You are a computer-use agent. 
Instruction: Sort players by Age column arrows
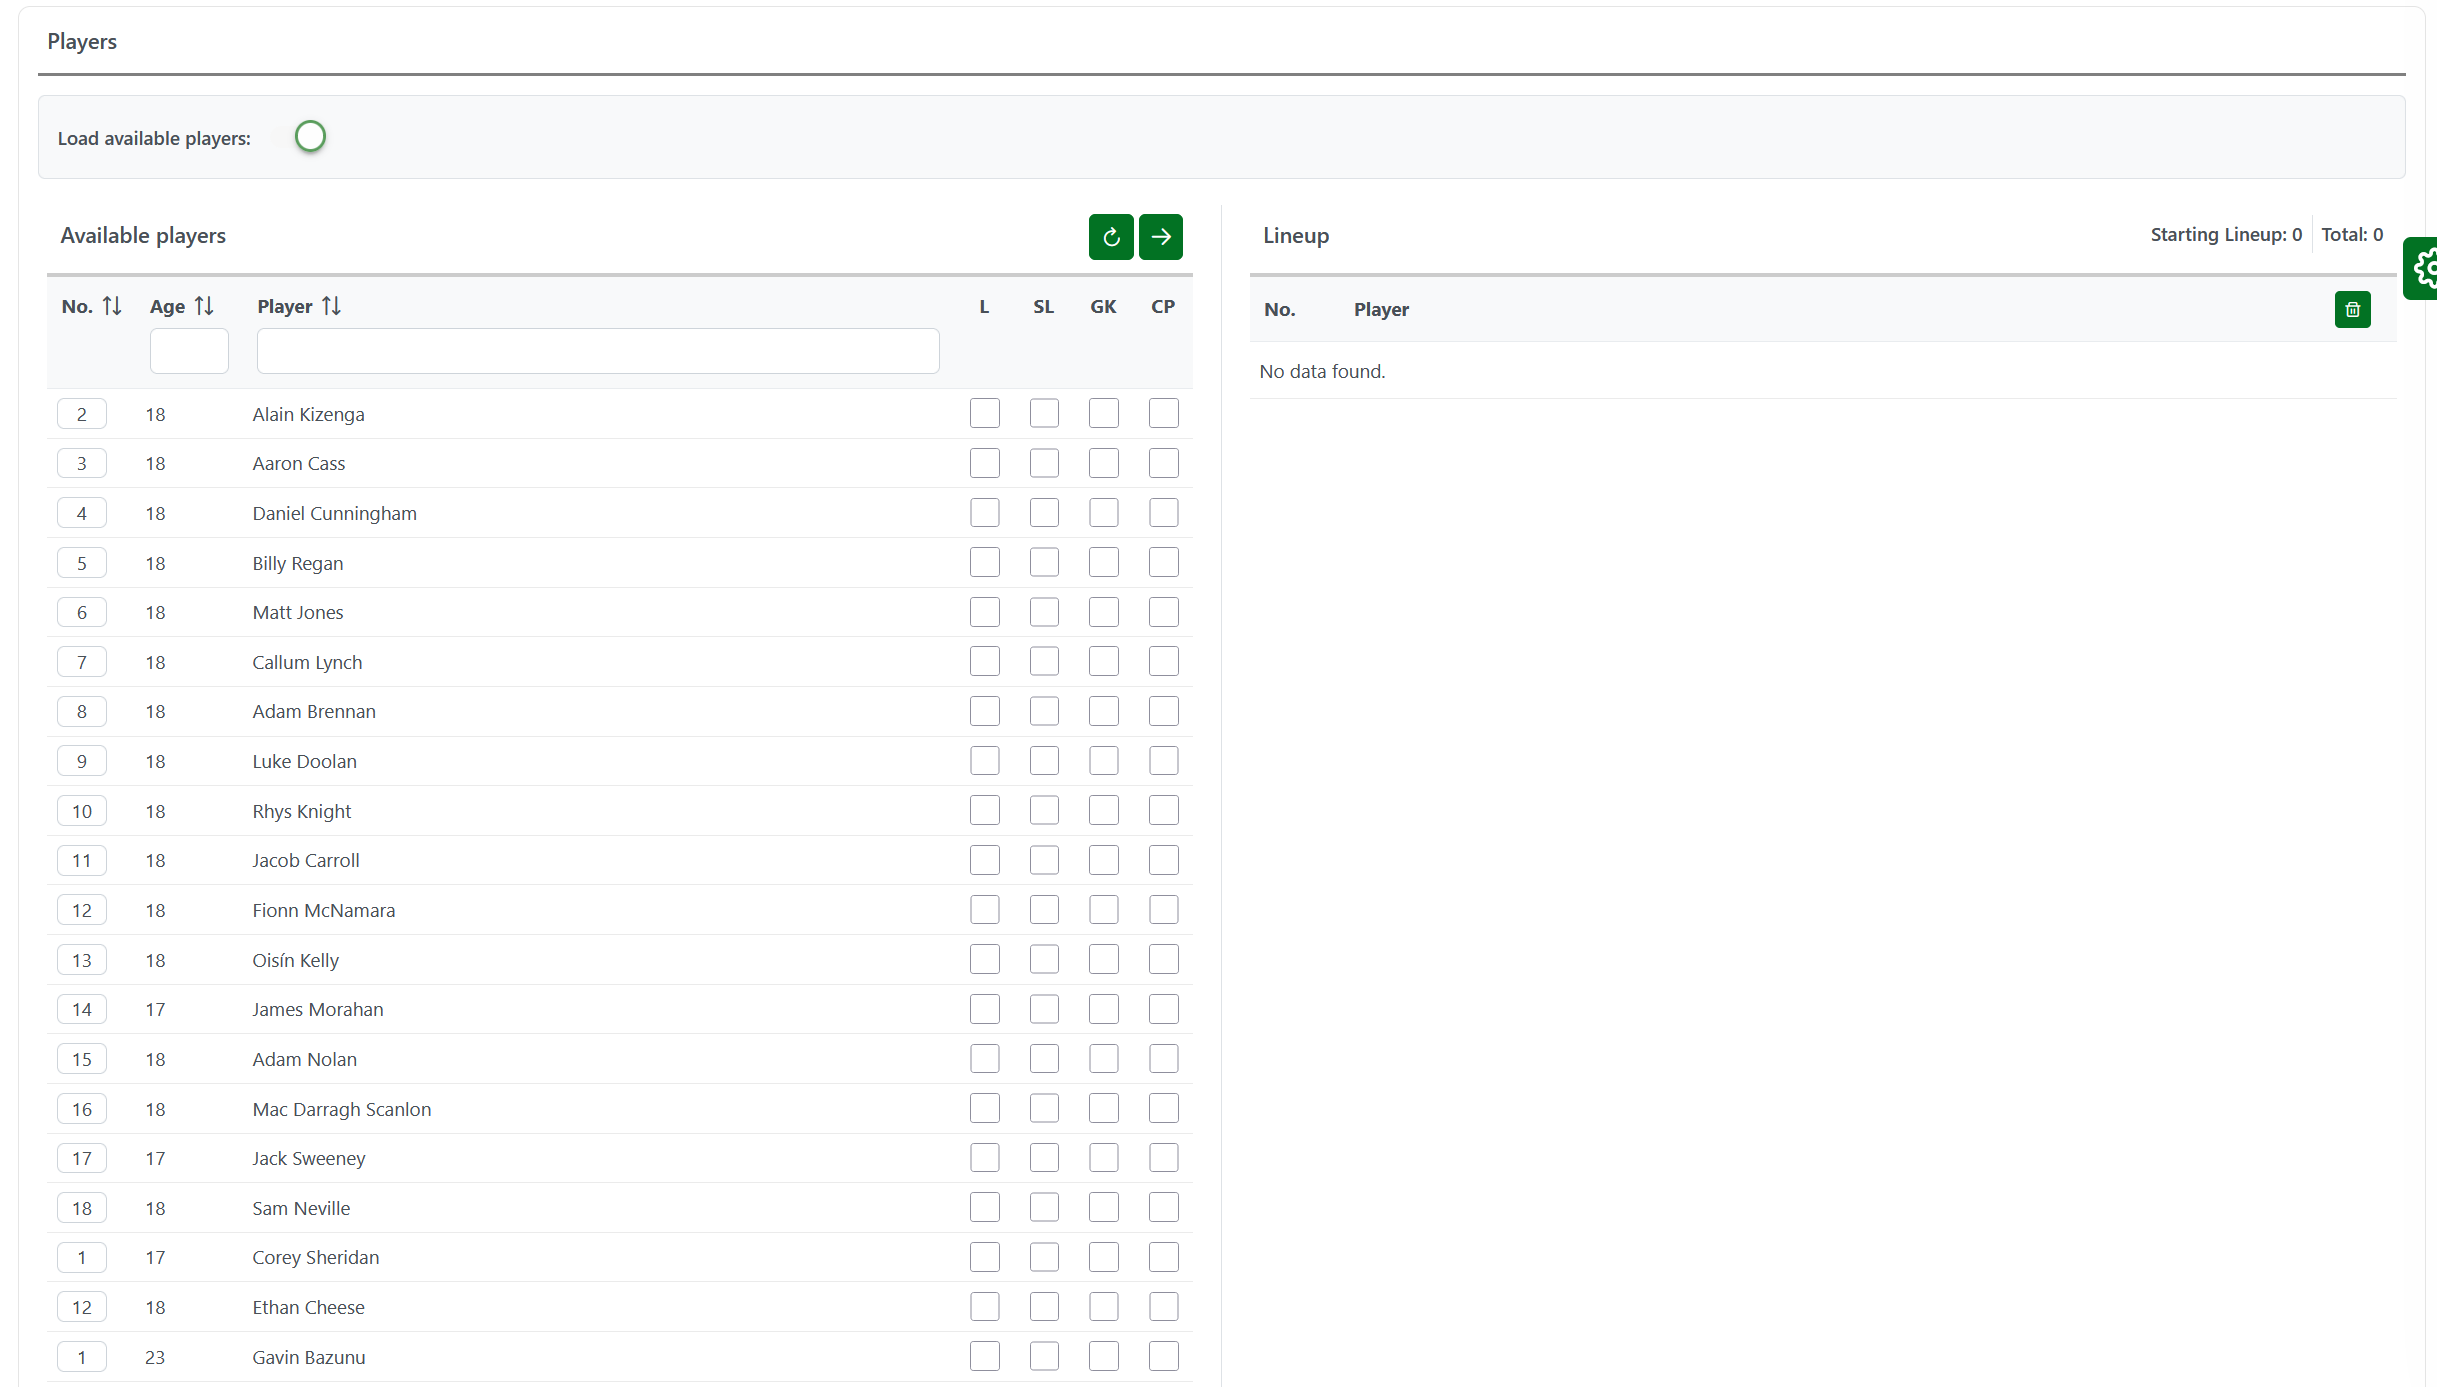204,306
